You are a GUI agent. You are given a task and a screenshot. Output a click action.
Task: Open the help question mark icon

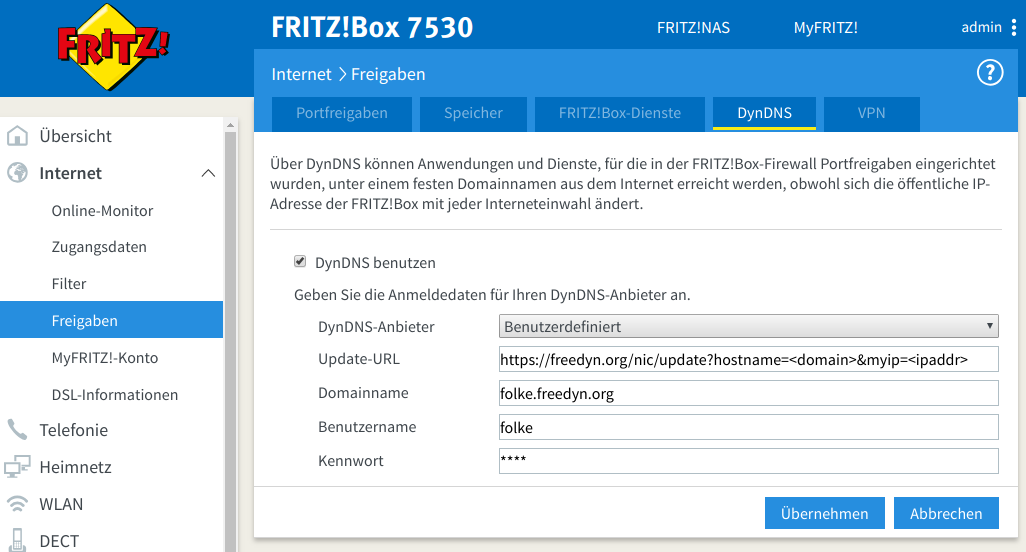(988, 72)
